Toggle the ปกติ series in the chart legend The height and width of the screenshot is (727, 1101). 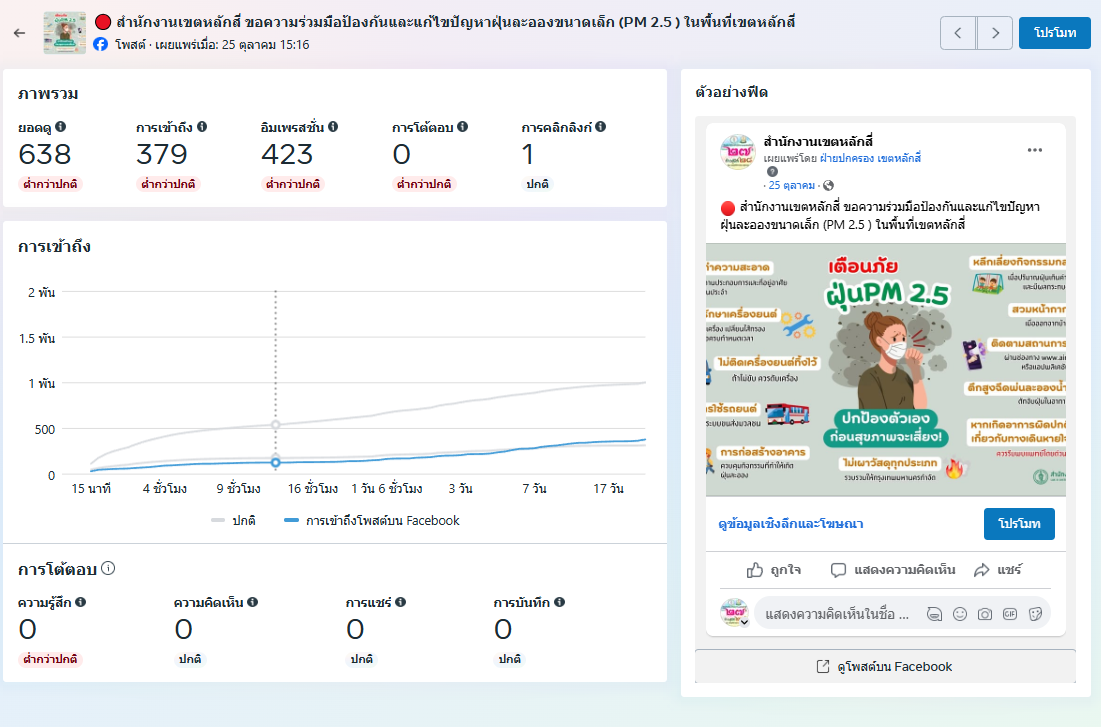pyautogui.click(x=233, y=520)
